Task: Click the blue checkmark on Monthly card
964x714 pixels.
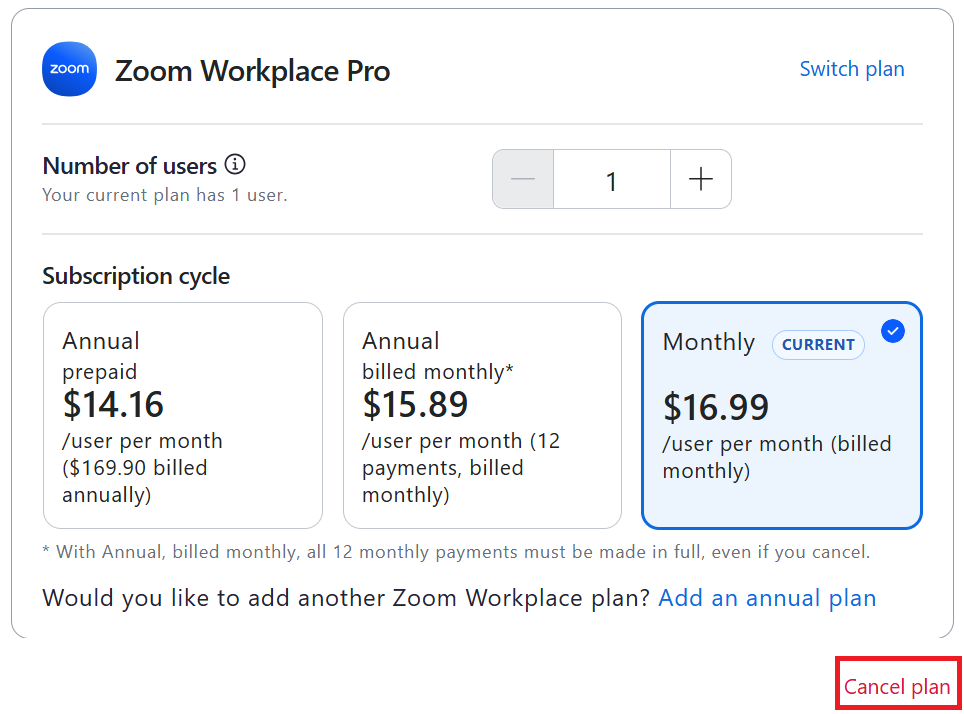Action: click(893, 331)
